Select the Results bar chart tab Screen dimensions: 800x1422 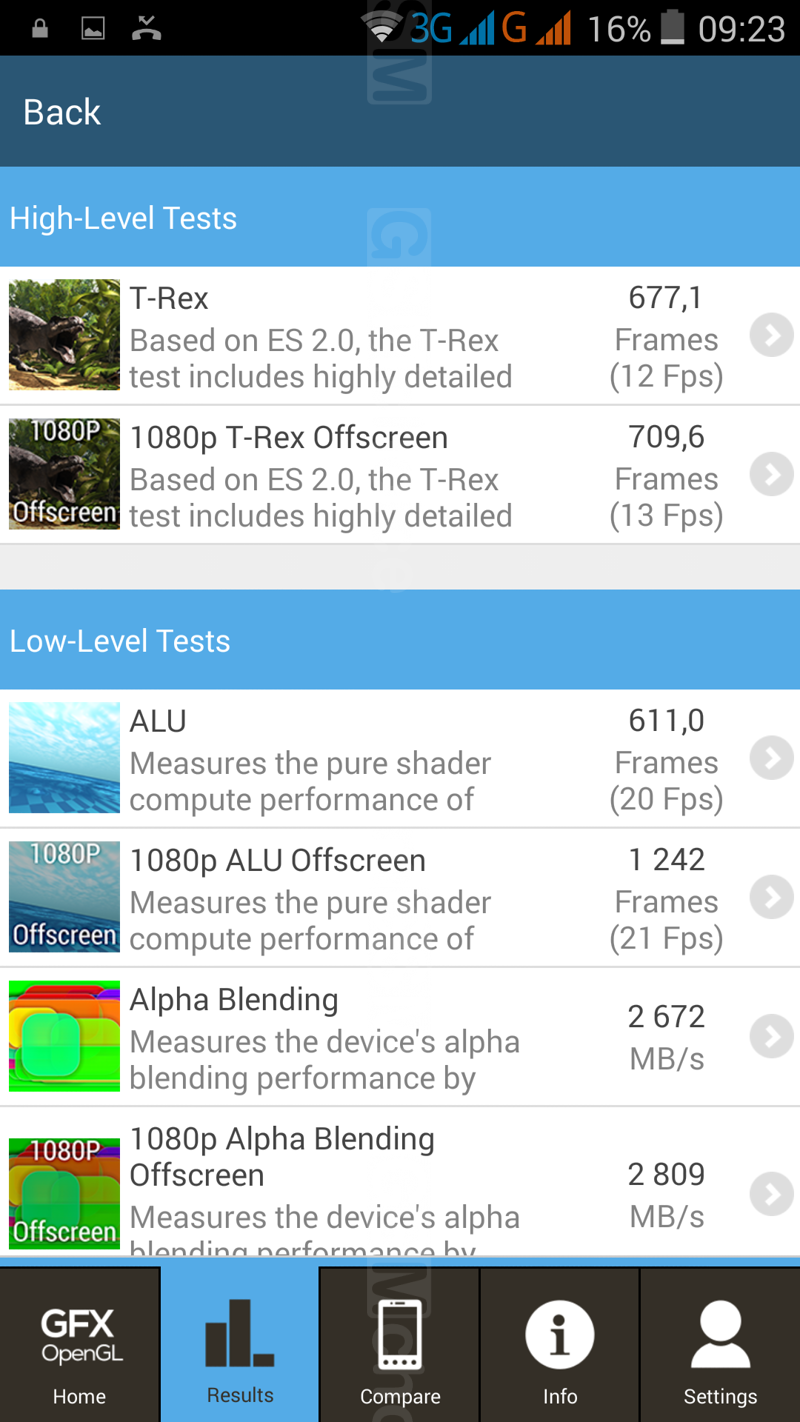point(240,1345)
